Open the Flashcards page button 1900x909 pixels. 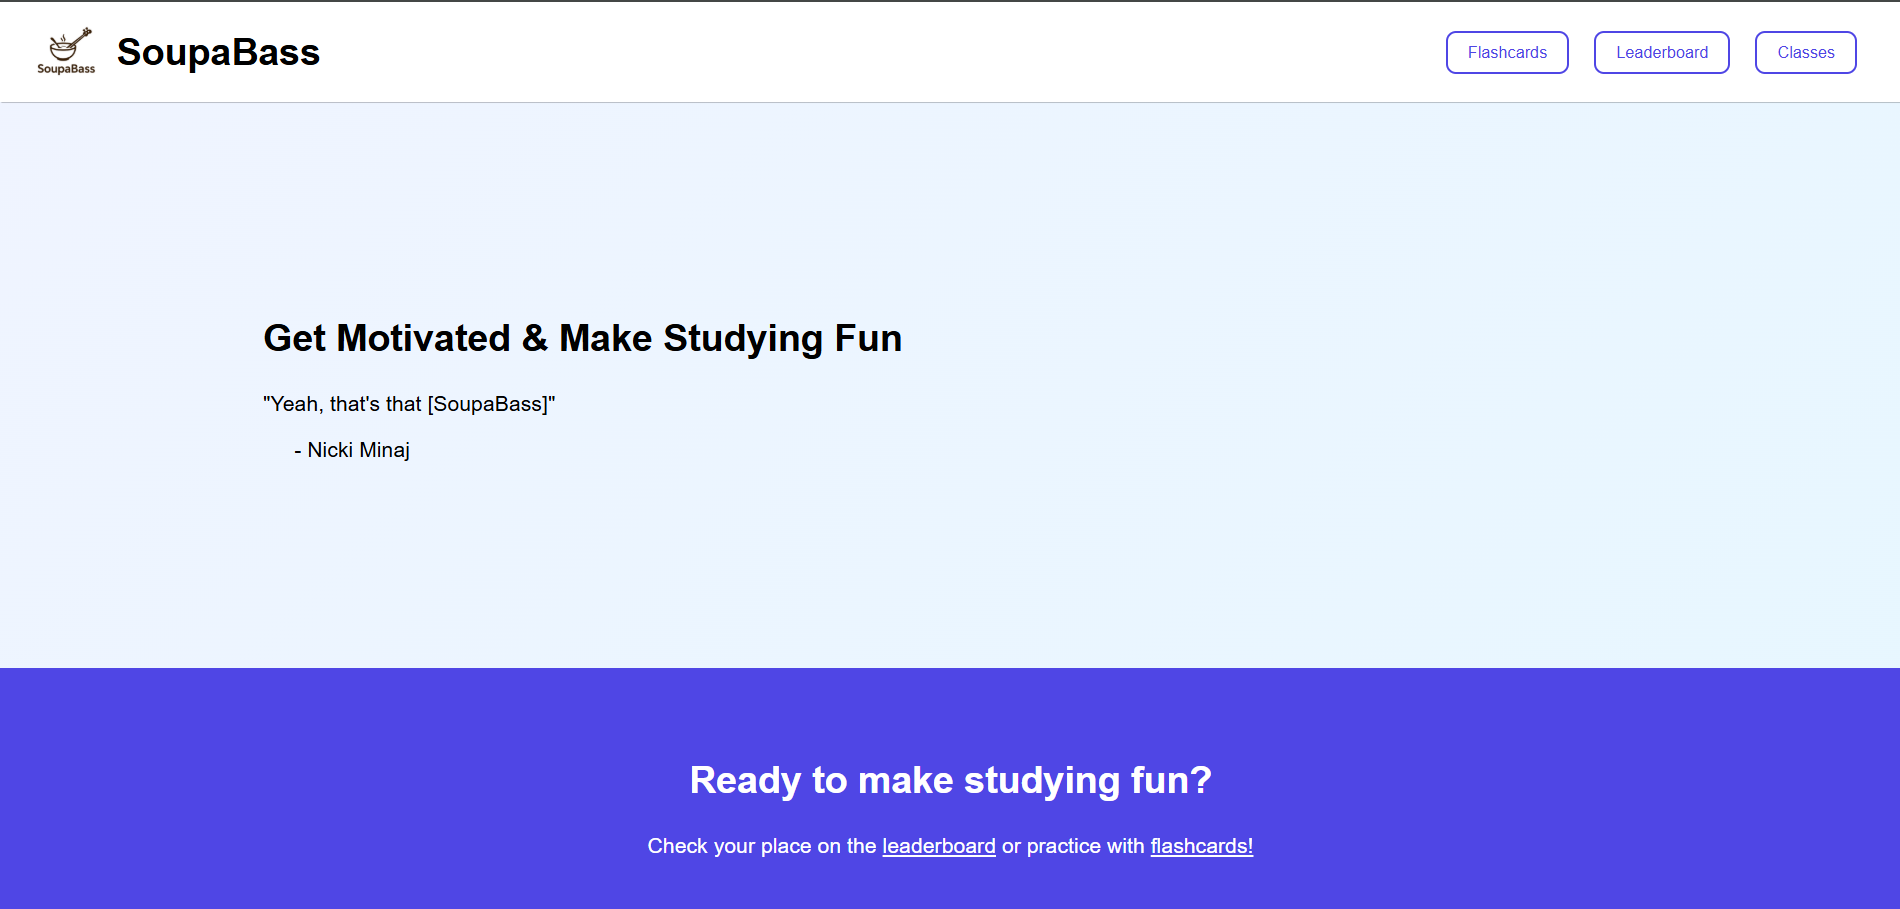pyautogui.click(x=1507, y=52)
